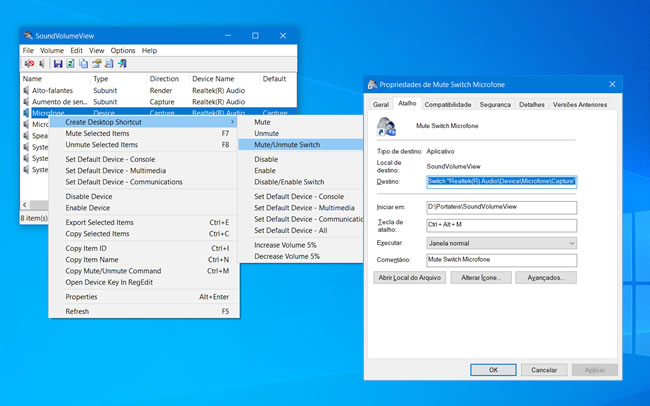Click the Alto-falantes speaker row icon
The width and height of the screenshot is (650, 406).
26,90
